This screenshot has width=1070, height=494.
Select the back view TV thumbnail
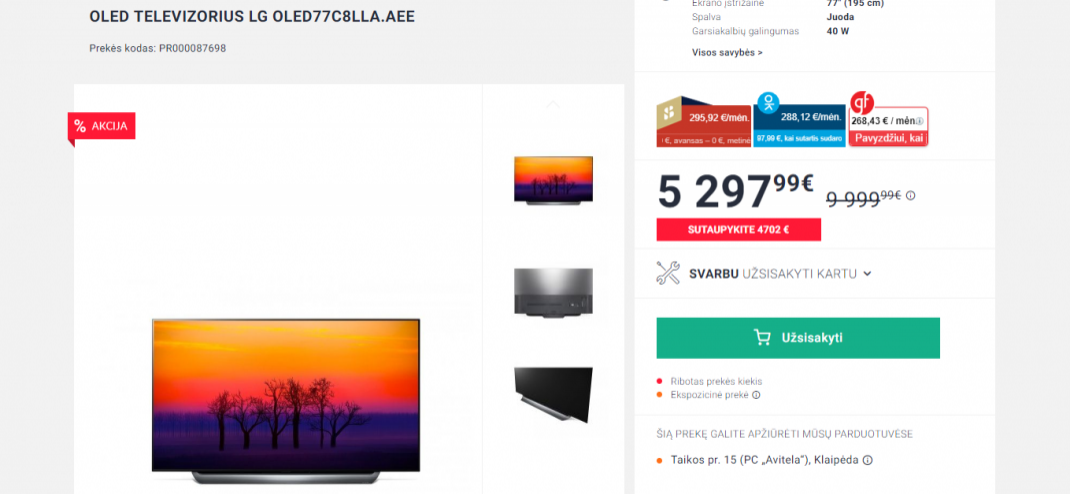pos(553,293)
